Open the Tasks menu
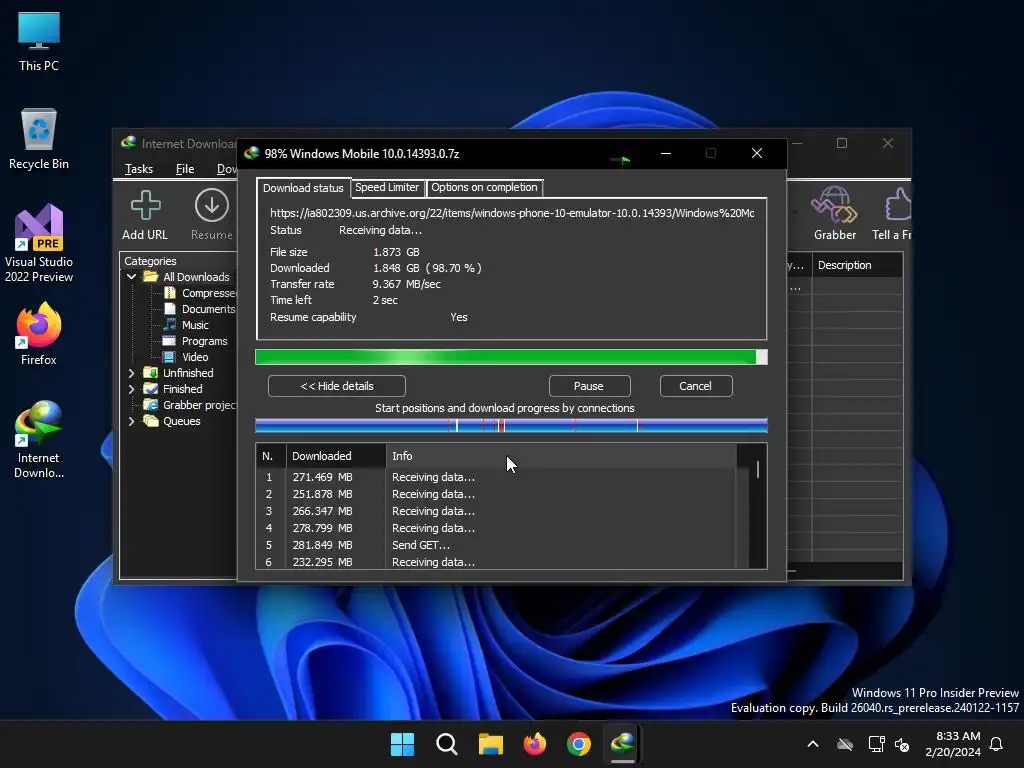1024x768 pixels. (138, 169)
